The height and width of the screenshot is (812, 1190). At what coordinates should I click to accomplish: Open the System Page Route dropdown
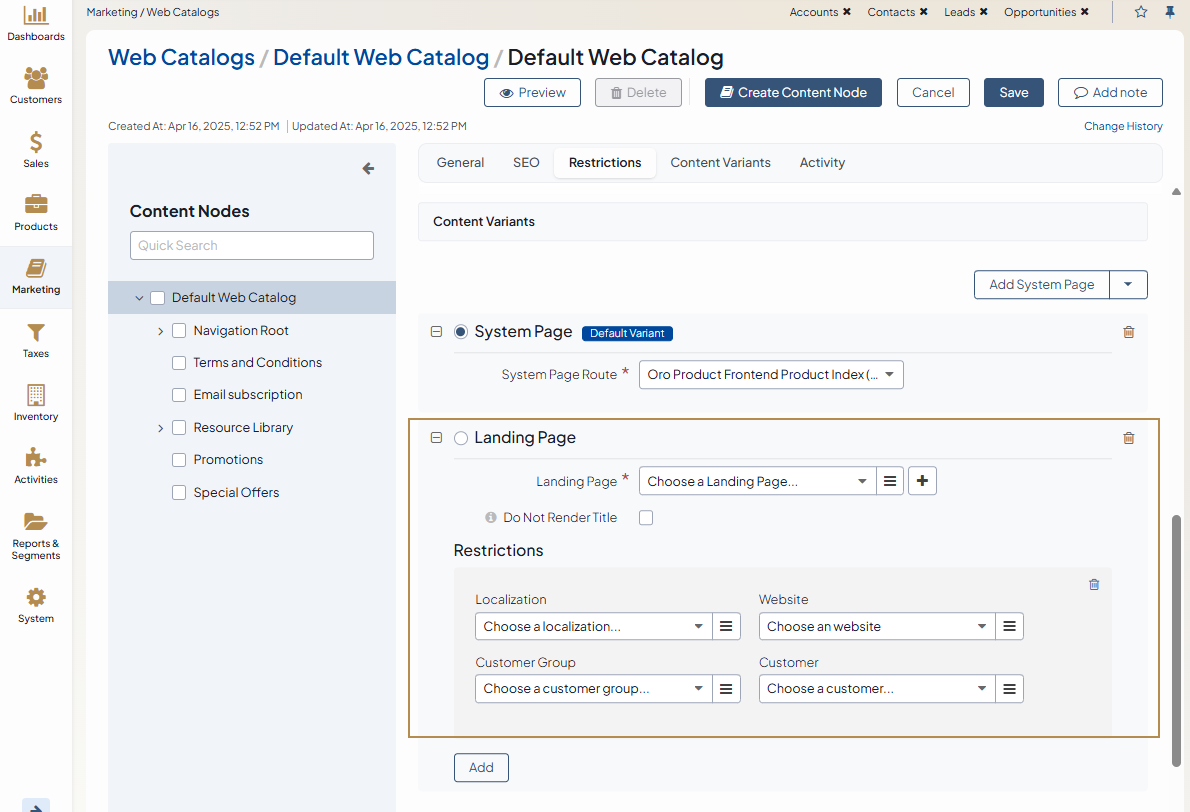pos(770,375)
